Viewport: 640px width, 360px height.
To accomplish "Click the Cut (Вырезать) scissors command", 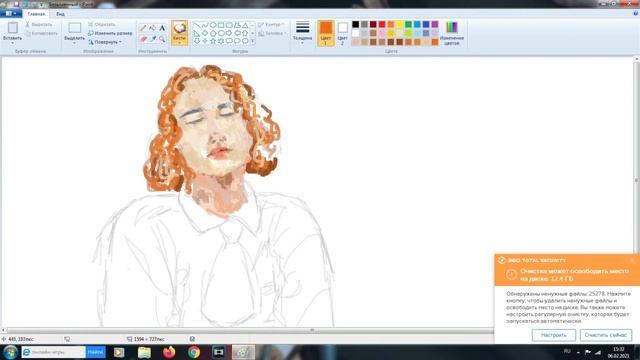I will pos(39,24).
